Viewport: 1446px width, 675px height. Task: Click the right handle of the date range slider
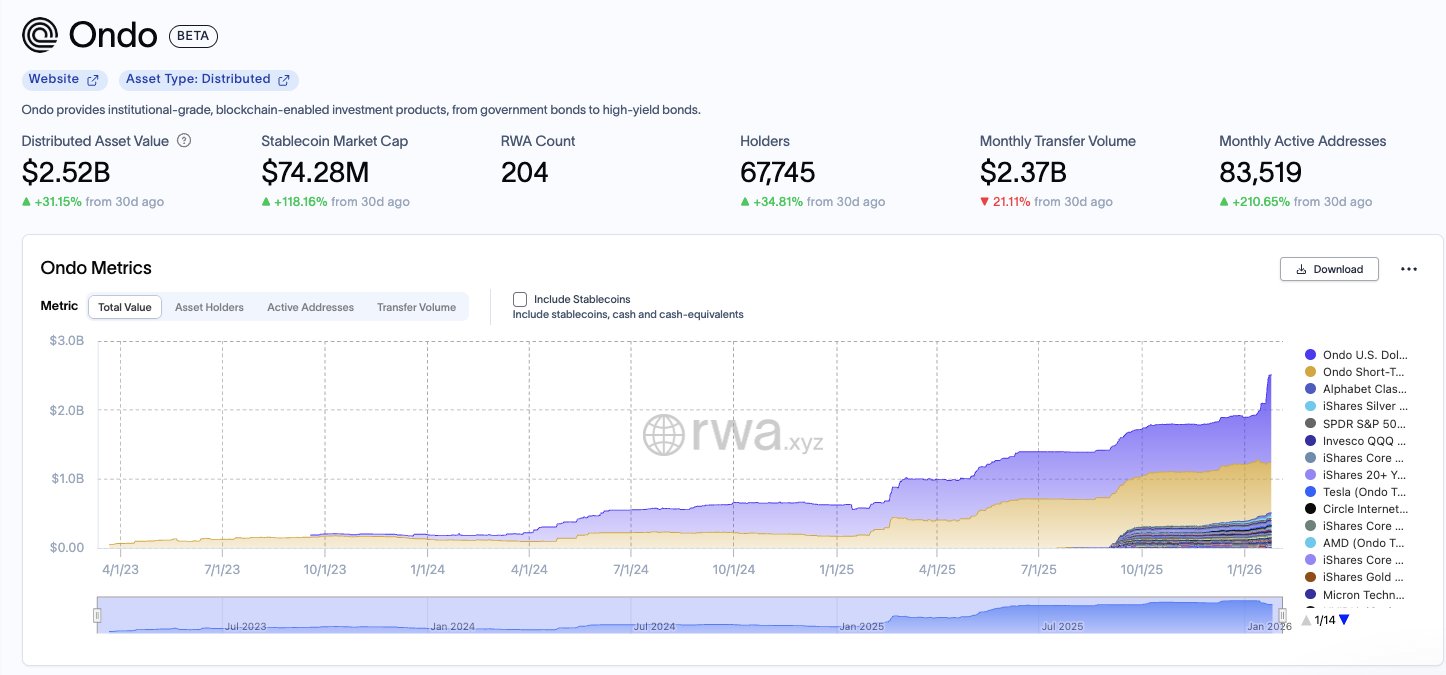pos(1283,615)
